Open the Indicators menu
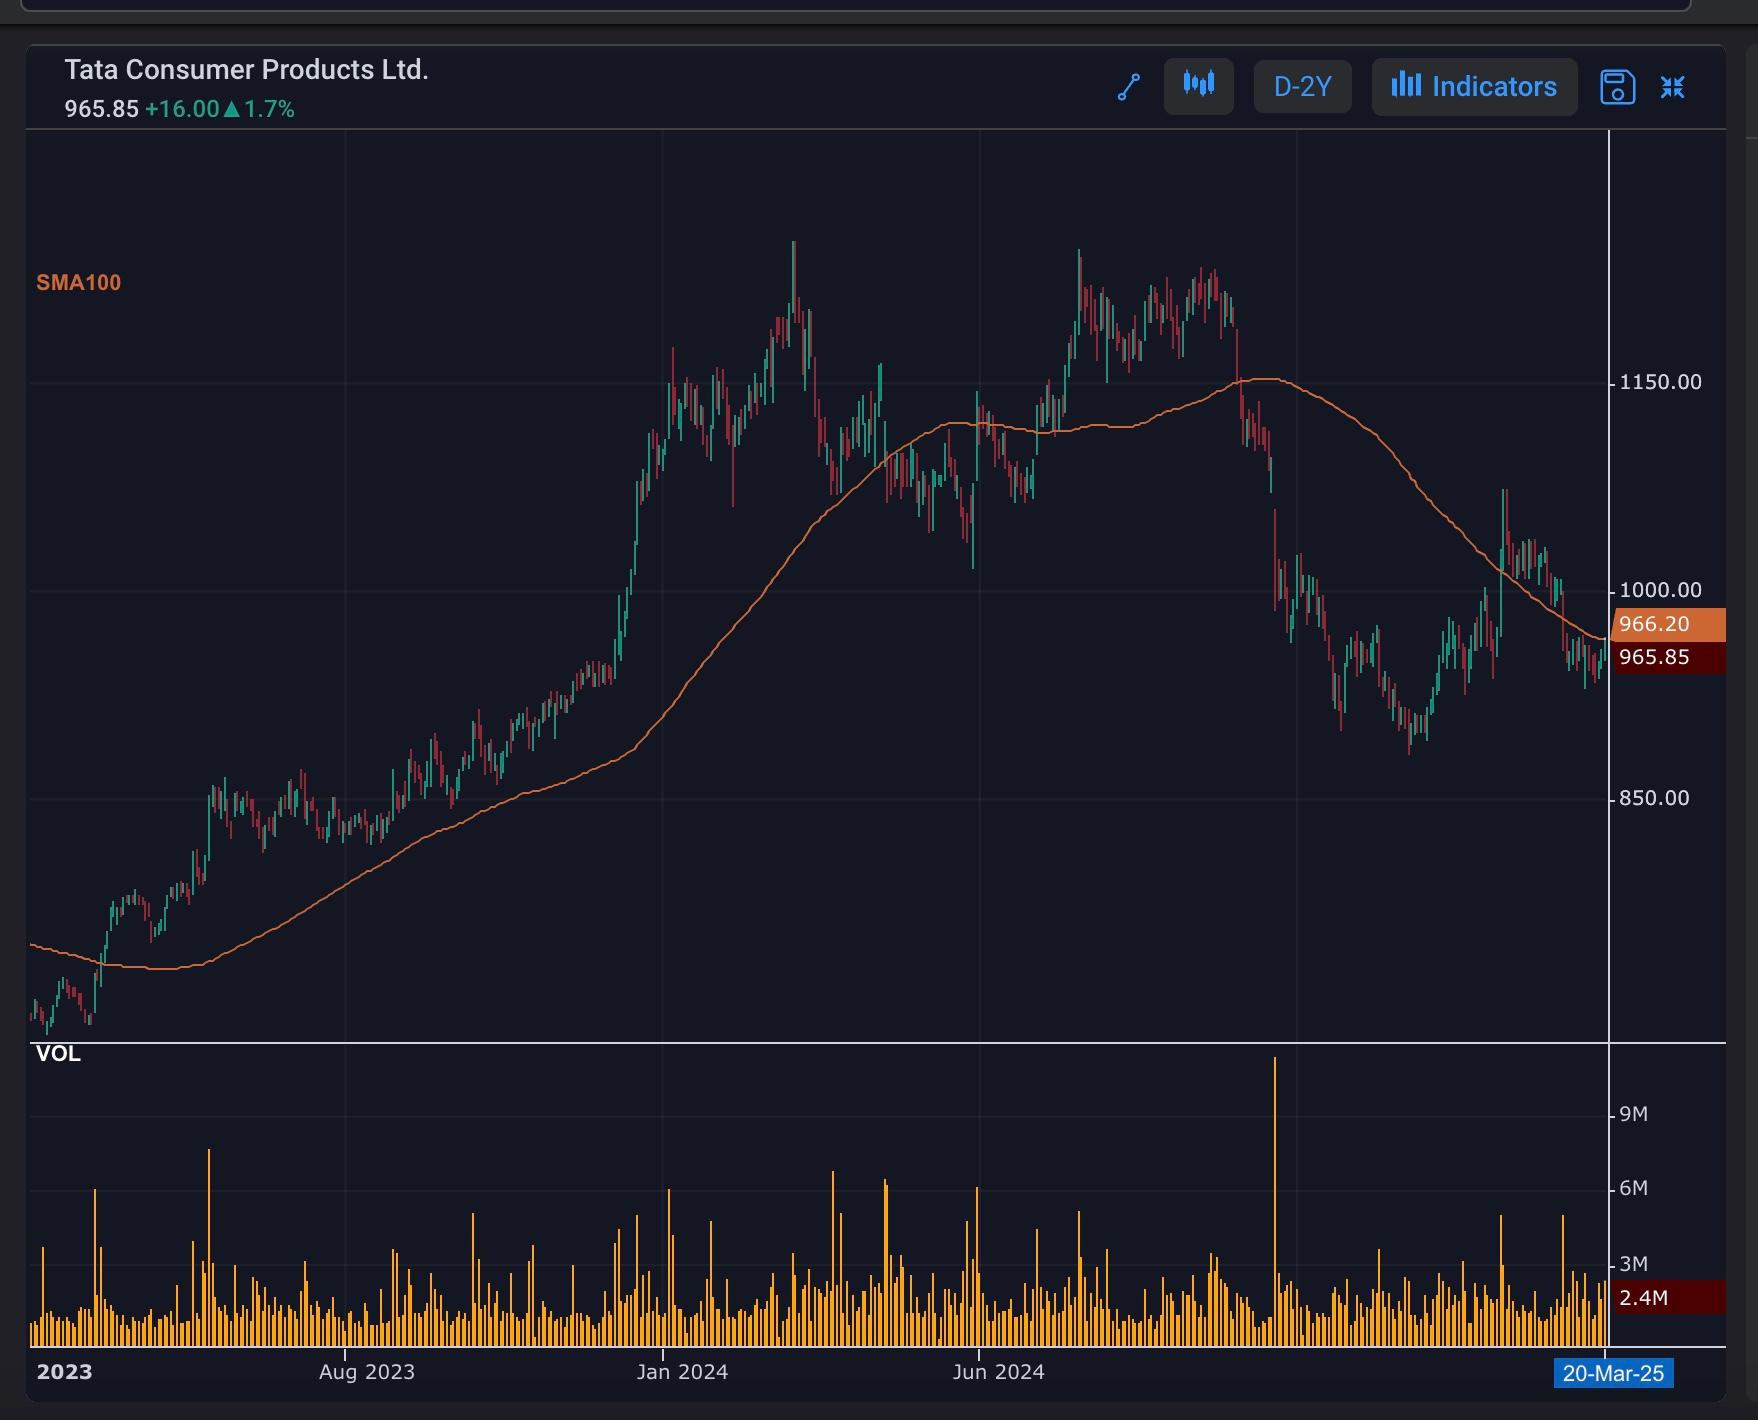1758x1420 pixels. click(1474, 86)
